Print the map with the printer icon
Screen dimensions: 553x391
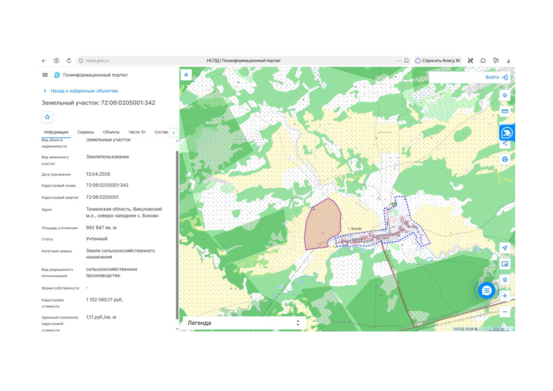tap(505, 159)
